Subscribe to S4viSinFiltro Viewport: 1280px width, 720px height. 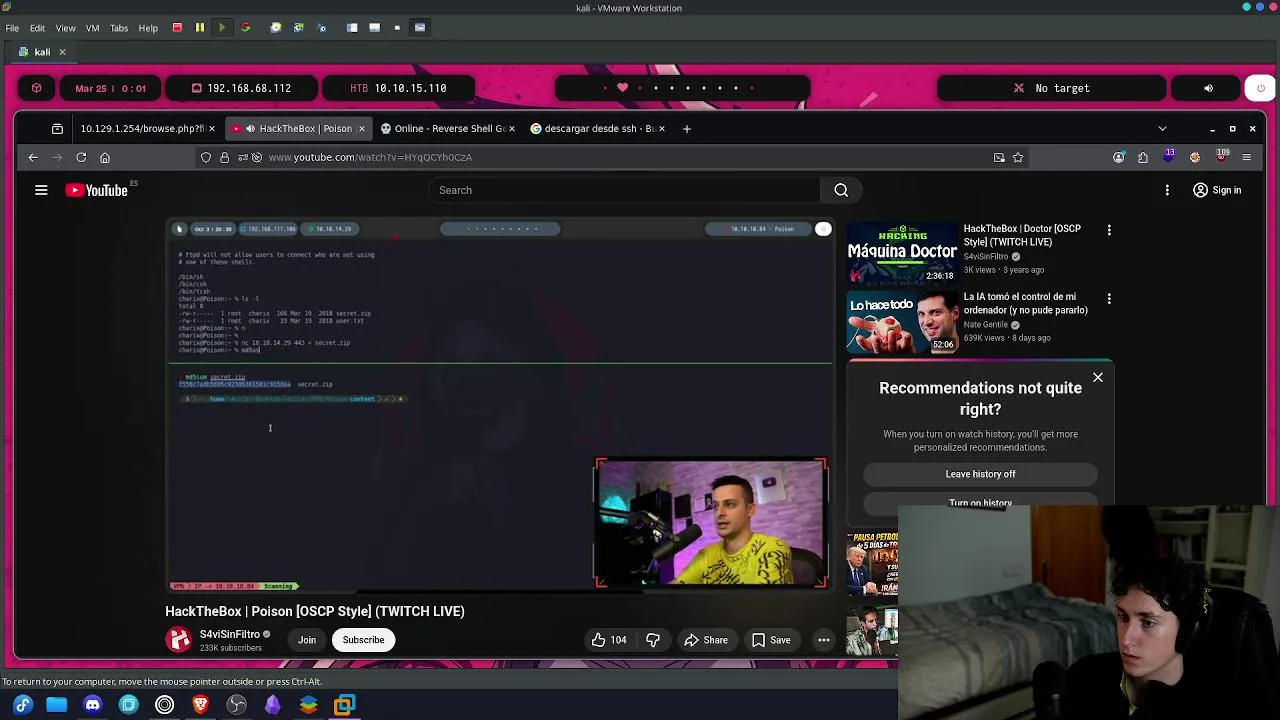[363, 640]
